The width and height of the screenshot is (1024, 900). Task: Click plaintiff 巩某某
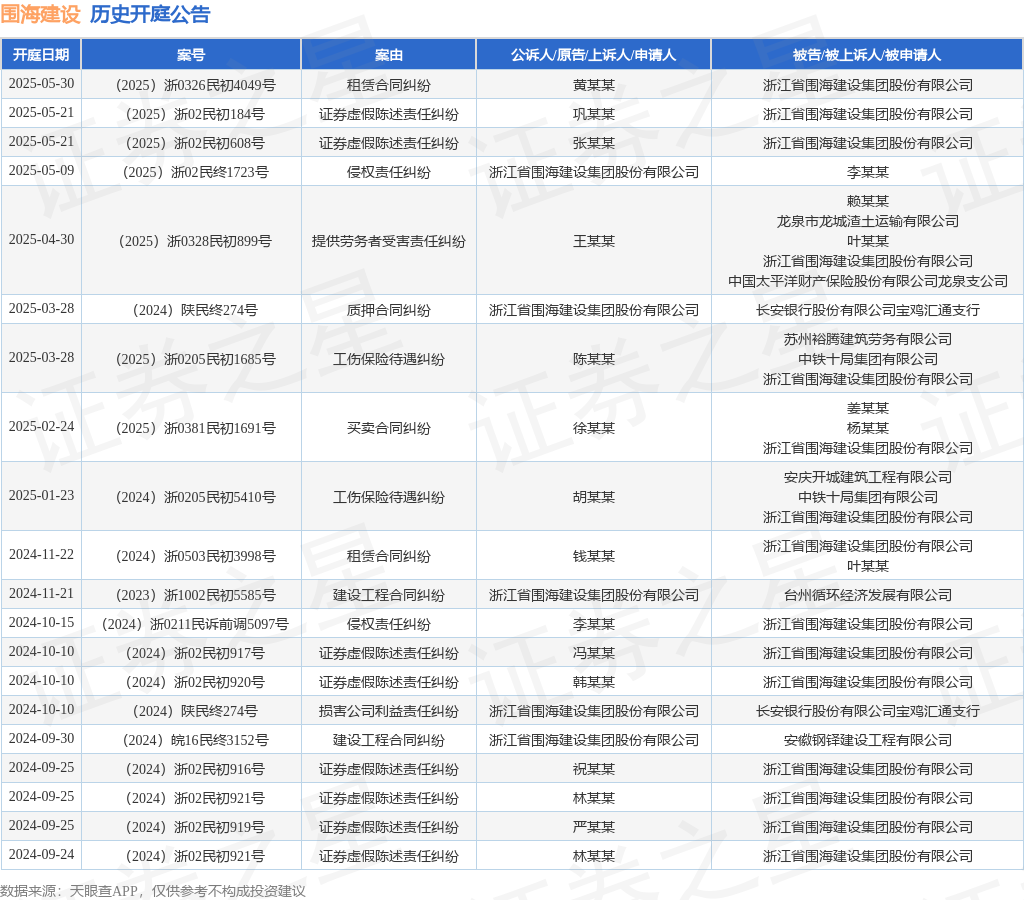click(x=594, y=114)
